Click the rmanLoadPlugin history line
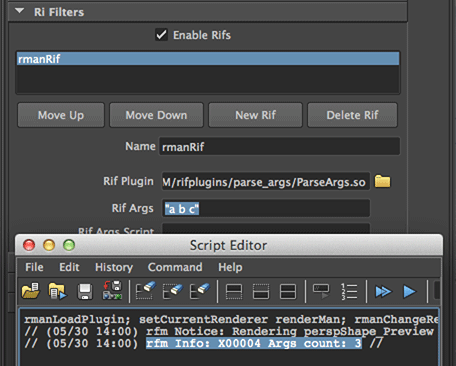 point(231,319)
